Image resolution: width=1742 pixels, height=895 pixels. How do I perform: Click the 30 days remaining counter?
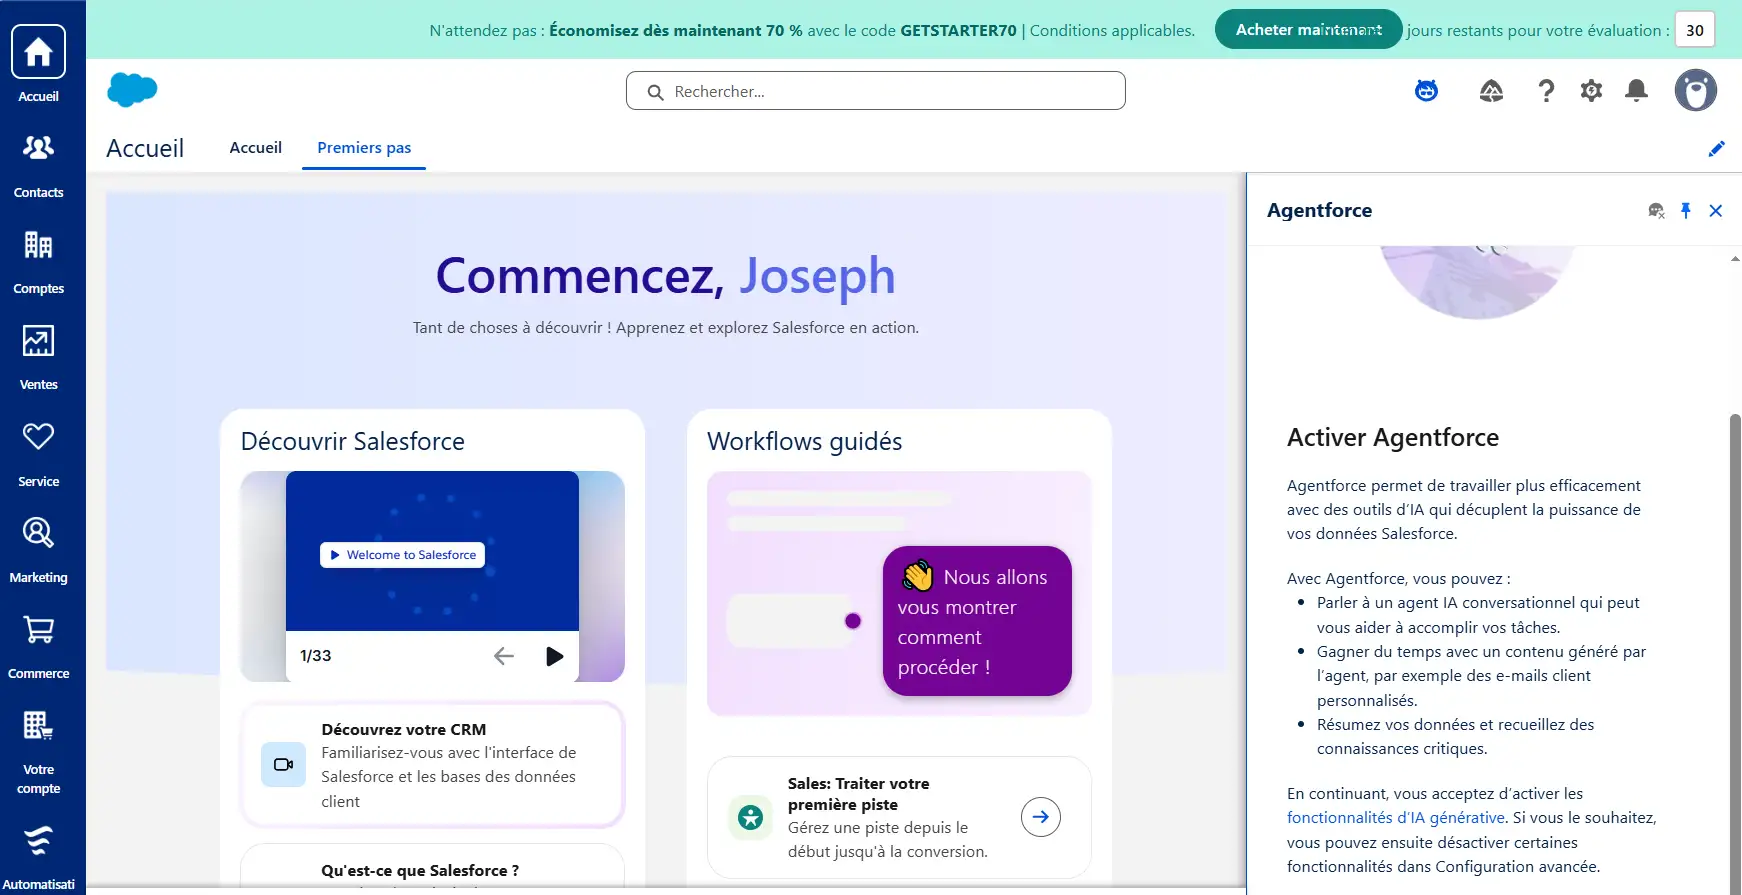coord(1695,30)
